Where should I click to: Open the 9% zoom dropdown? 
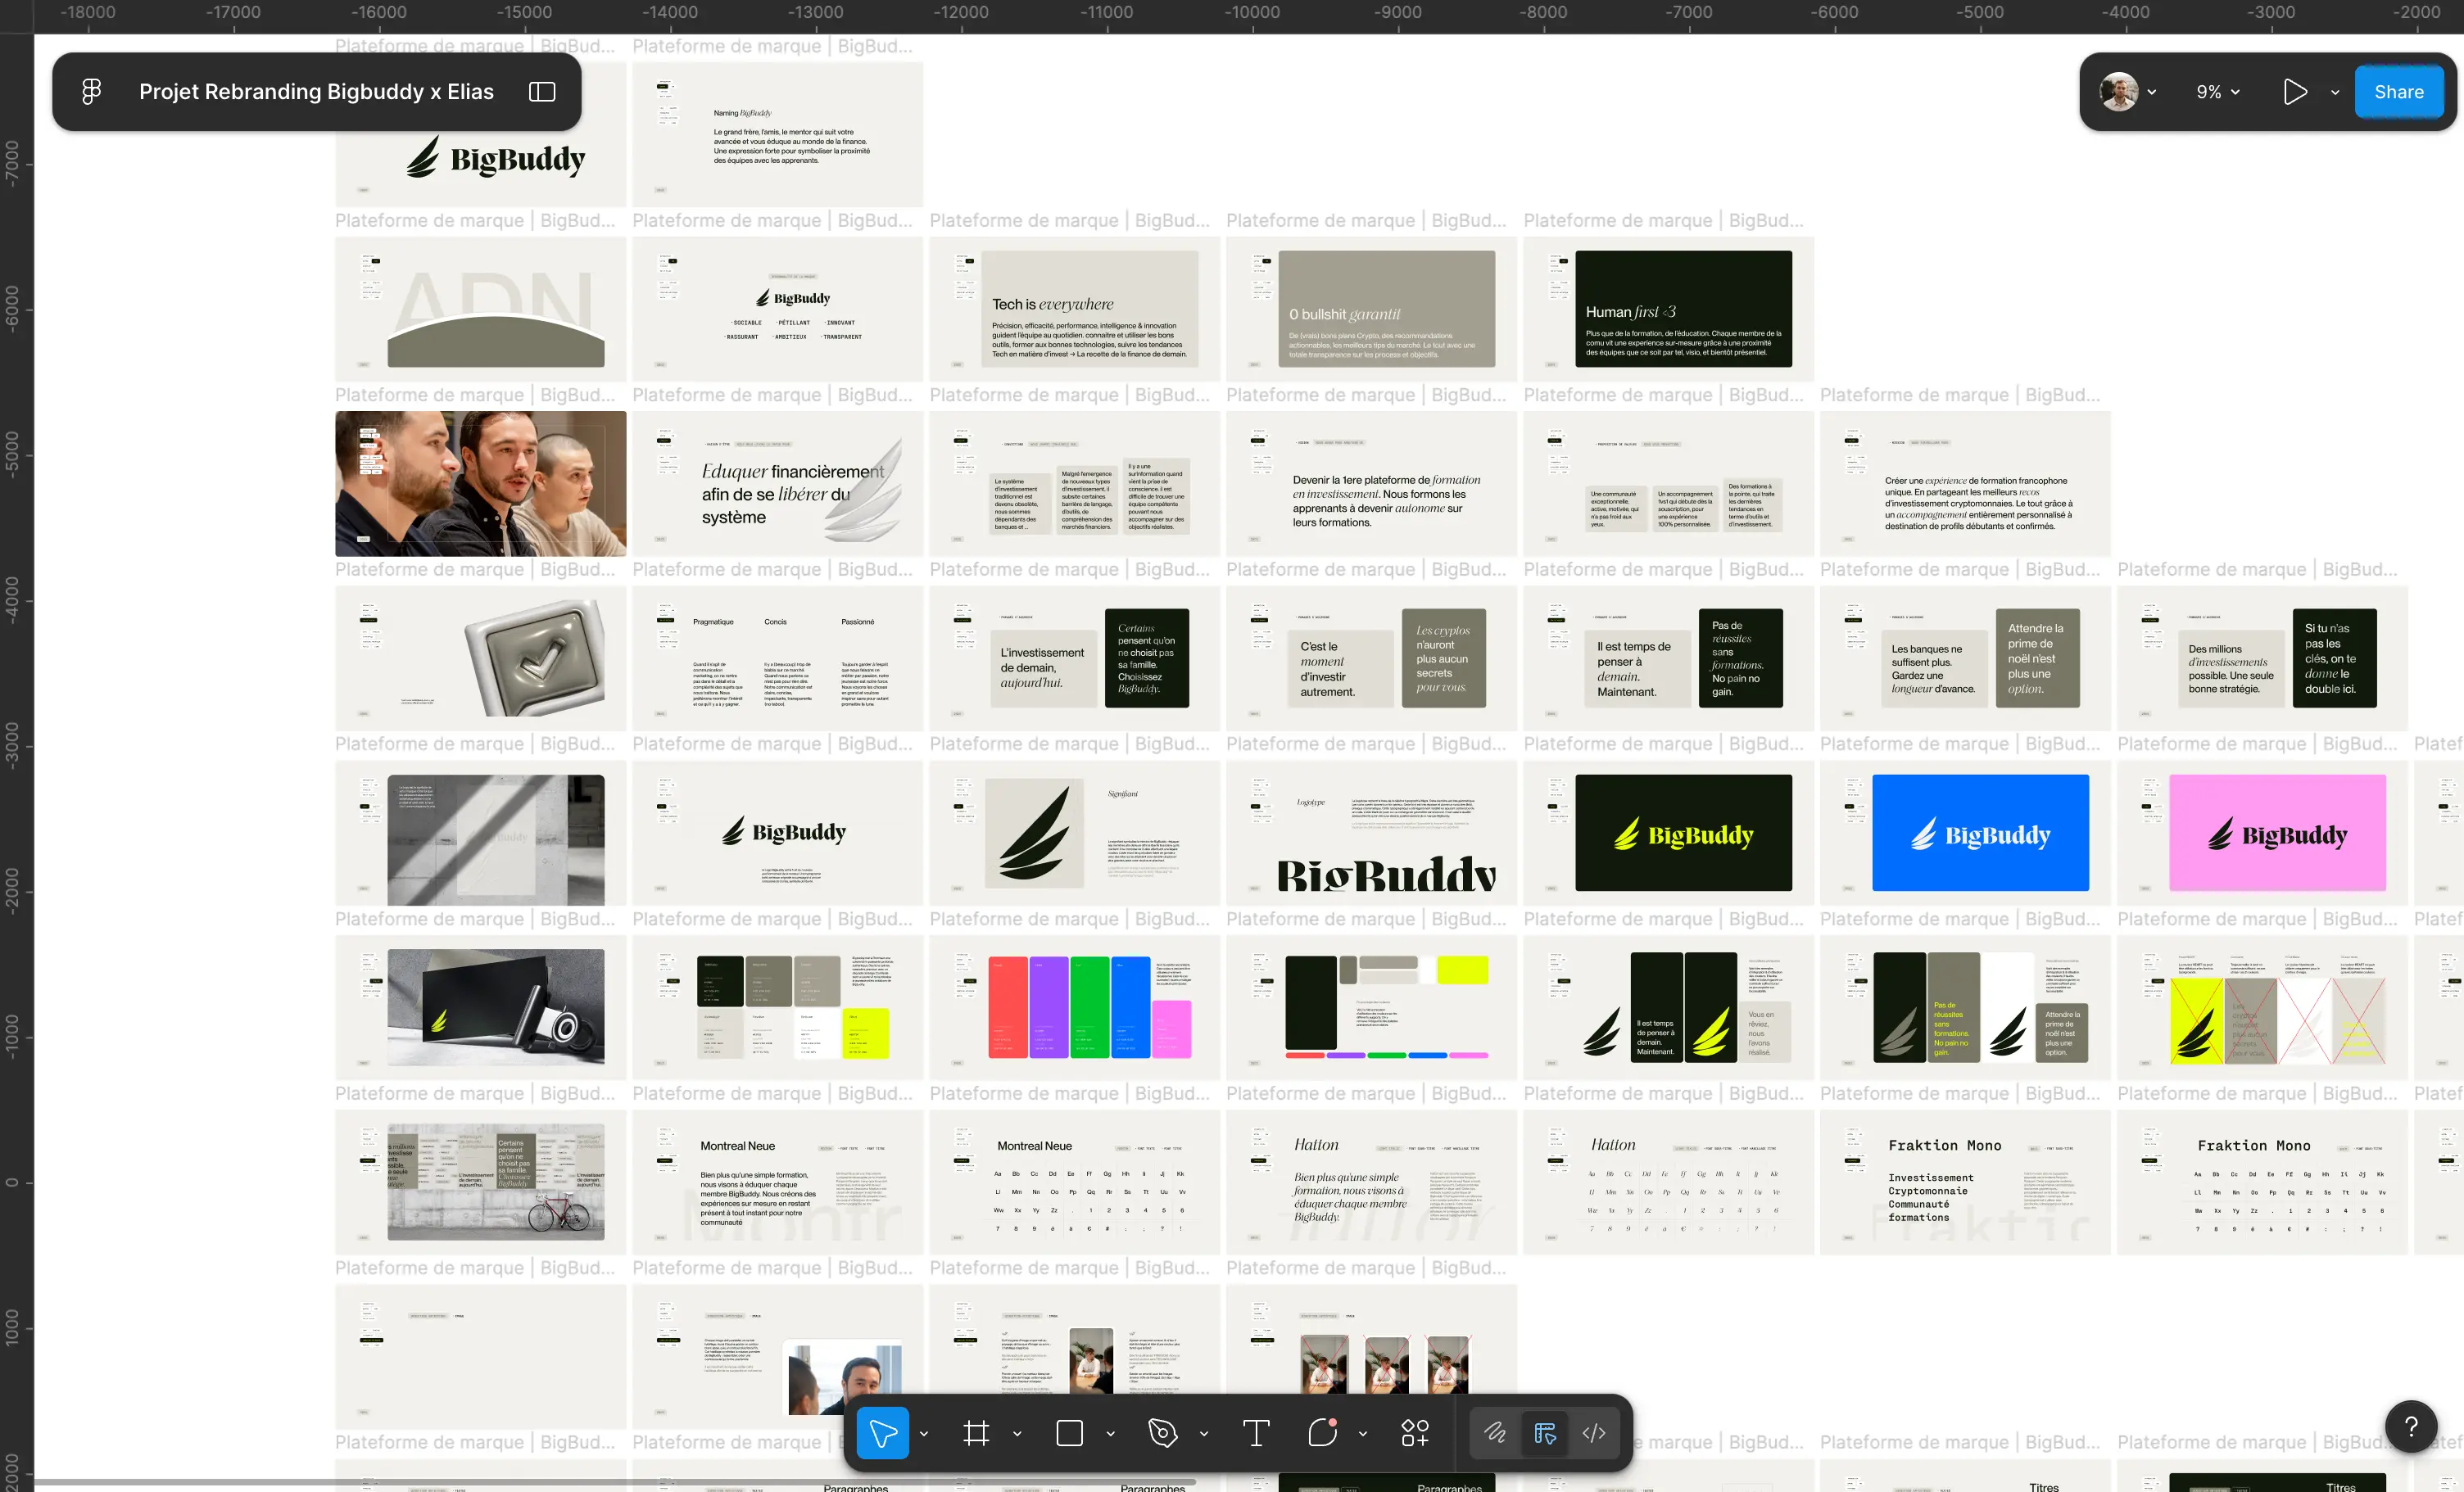2217,92
